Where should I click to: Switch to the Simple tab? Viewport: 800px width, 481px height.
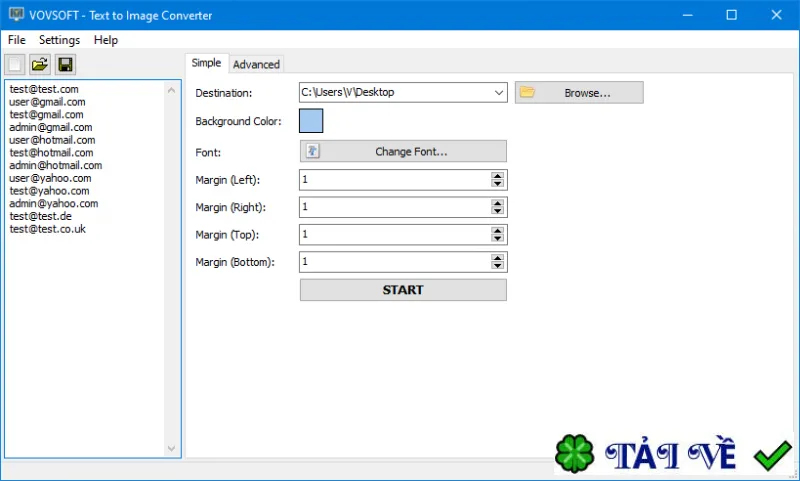[207, 63]
